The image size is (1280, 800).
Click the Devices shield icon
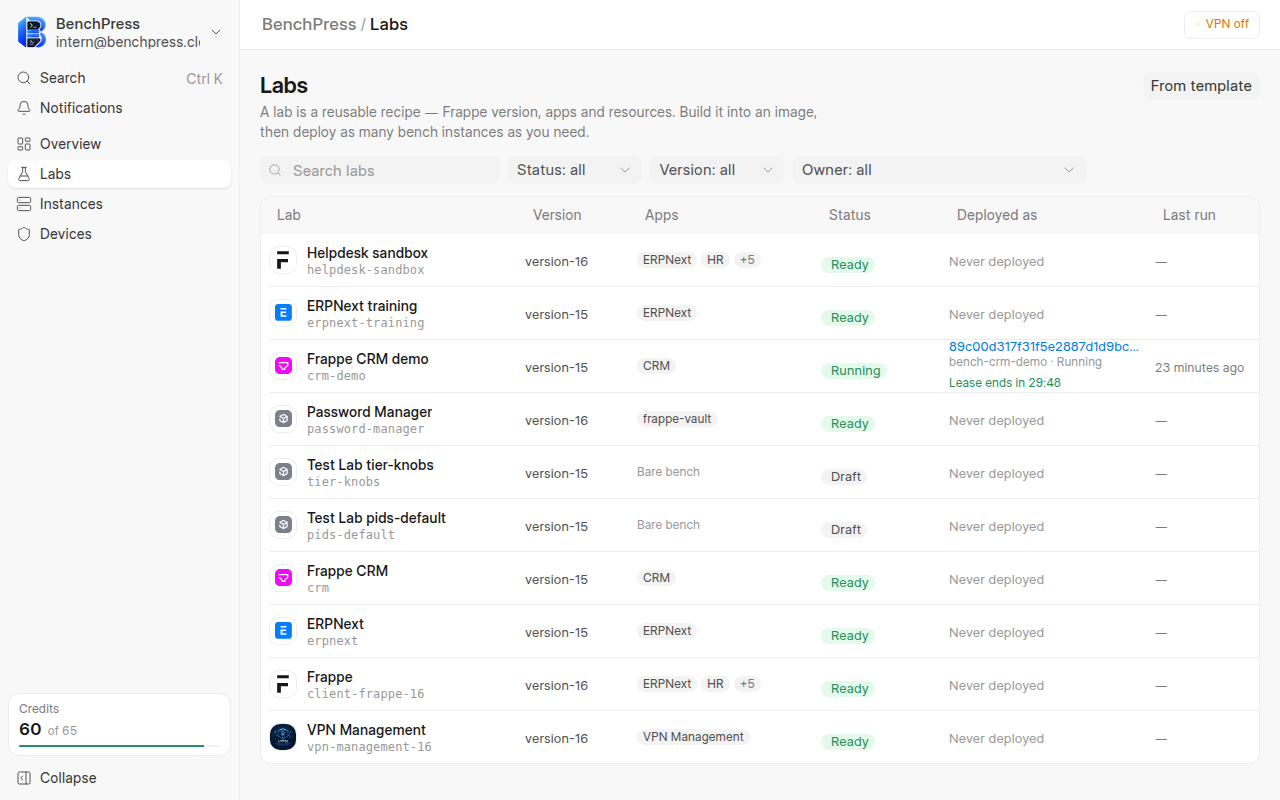point(24,234)
